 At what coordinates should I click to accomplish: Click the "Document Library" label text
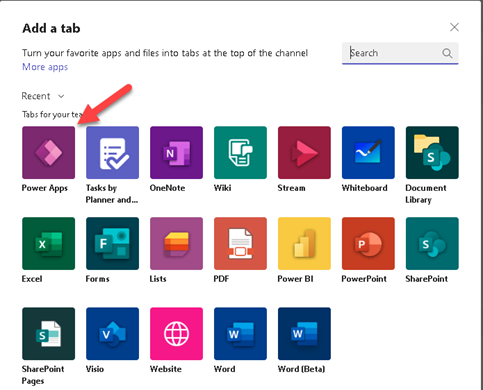click(x=426, y=194)
